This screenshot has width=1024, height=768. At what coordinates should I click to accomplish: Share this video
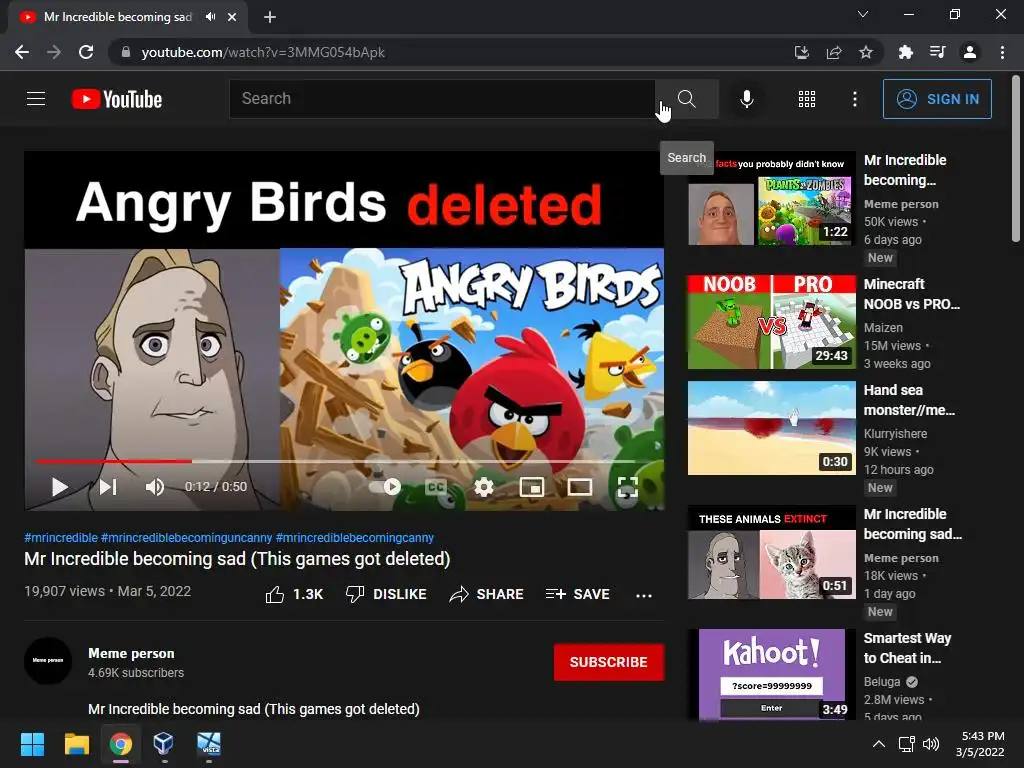487,594
